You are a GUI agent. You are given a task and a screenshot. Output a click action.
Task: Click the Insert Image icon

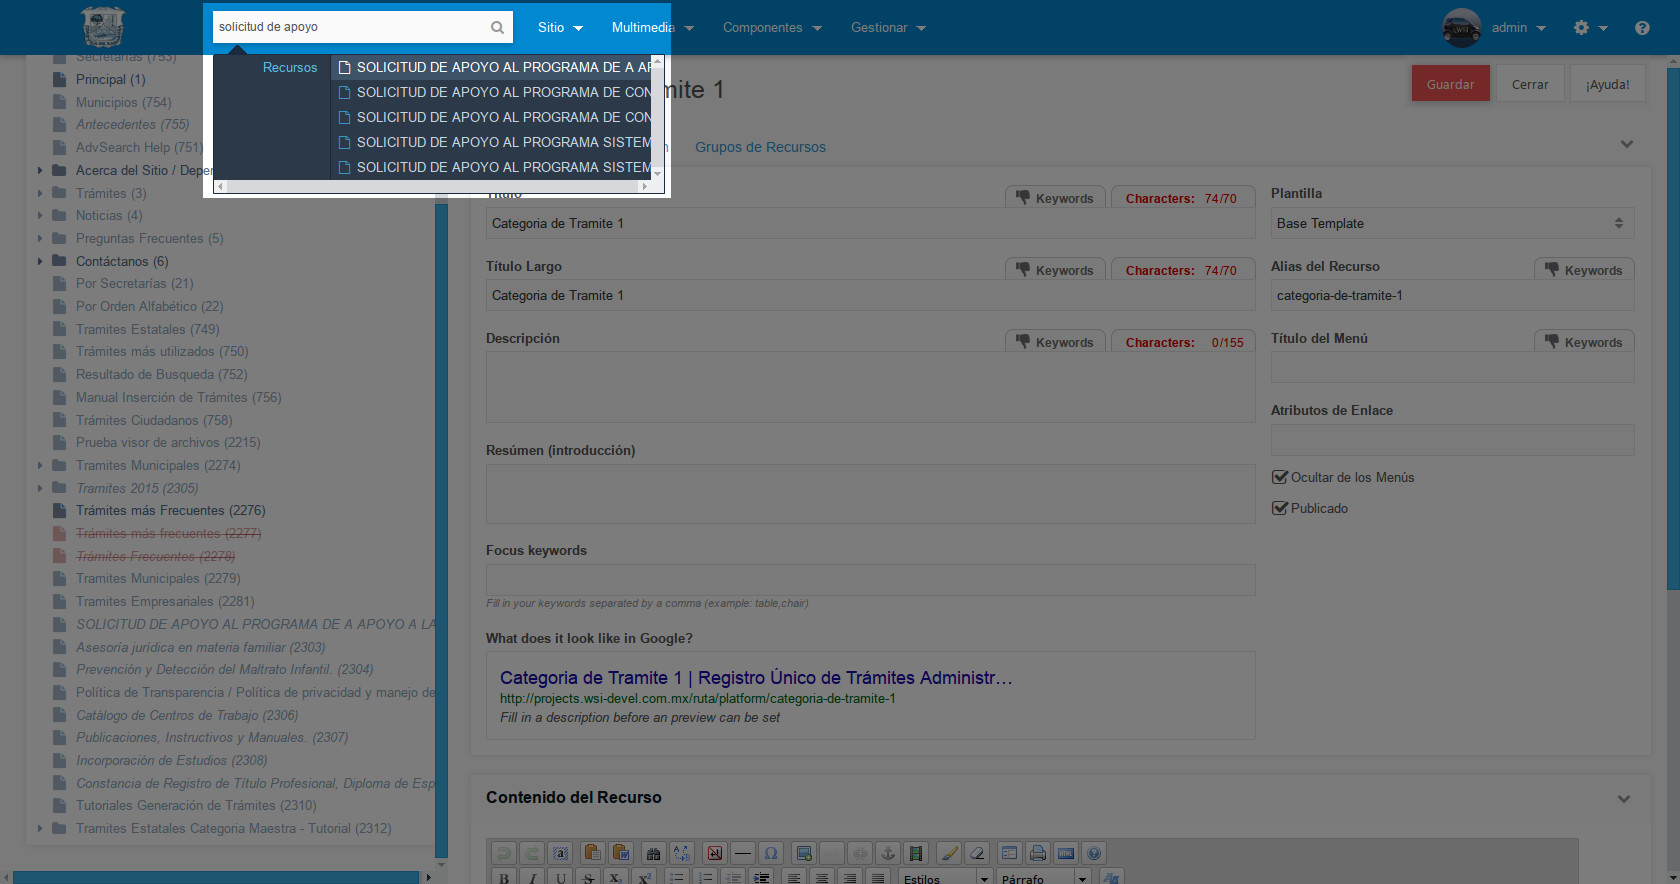click(x=803, y=853)
